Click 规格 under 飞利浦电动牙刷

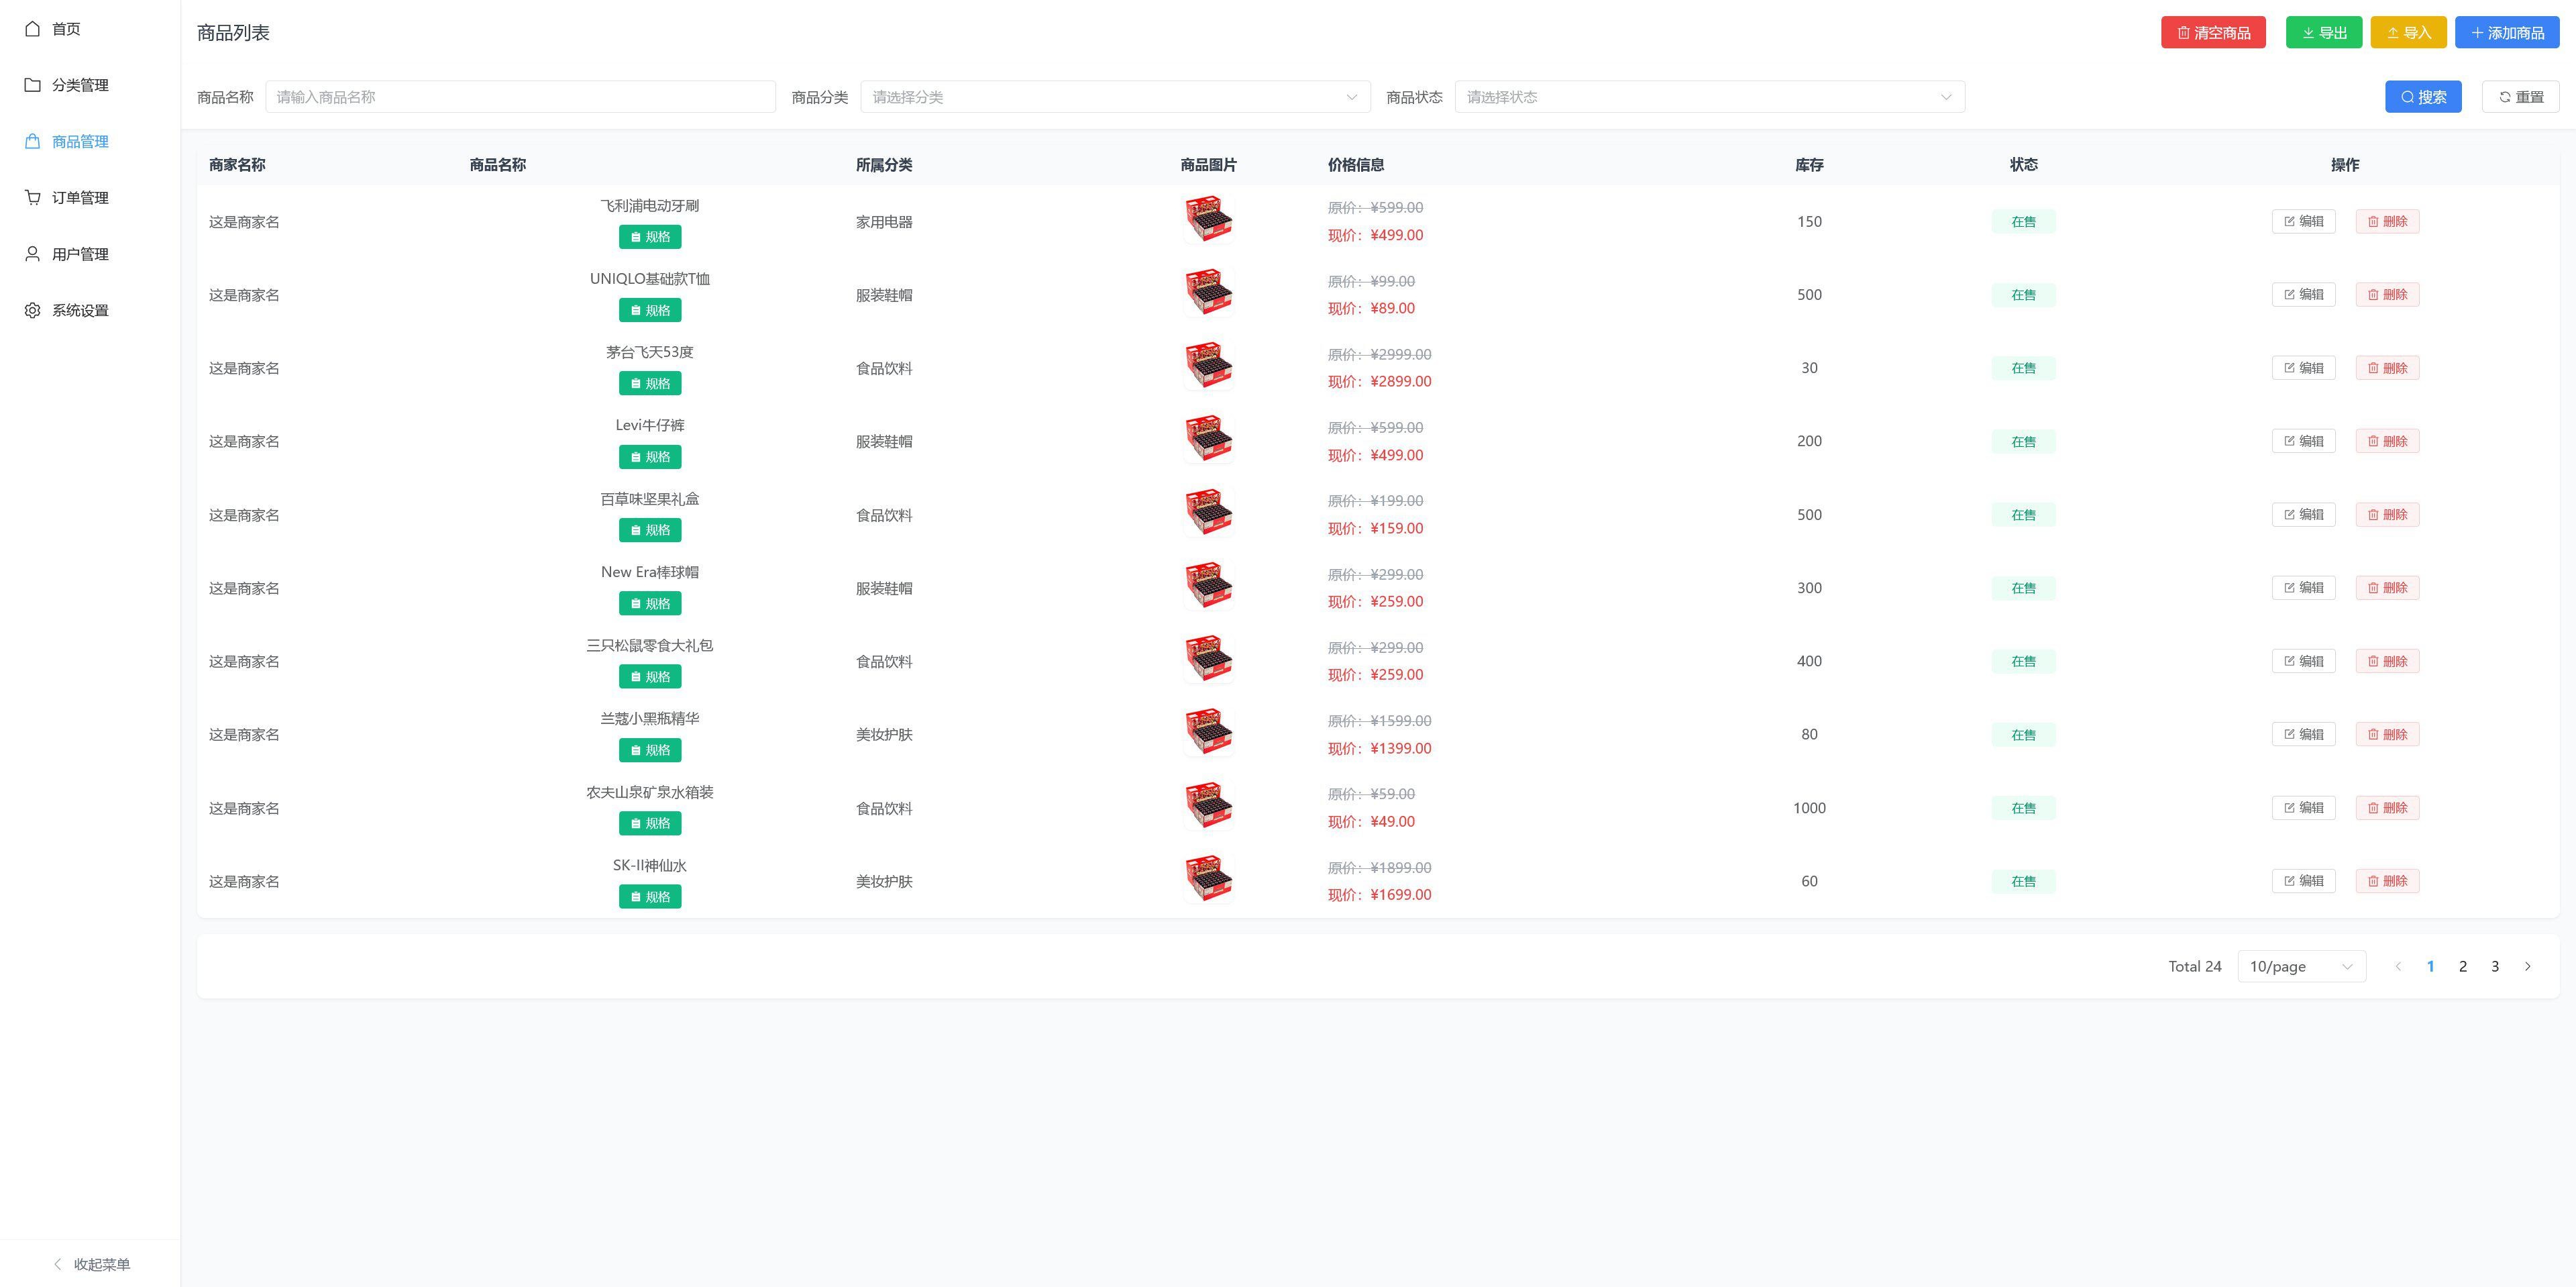(x=649, y=237)
